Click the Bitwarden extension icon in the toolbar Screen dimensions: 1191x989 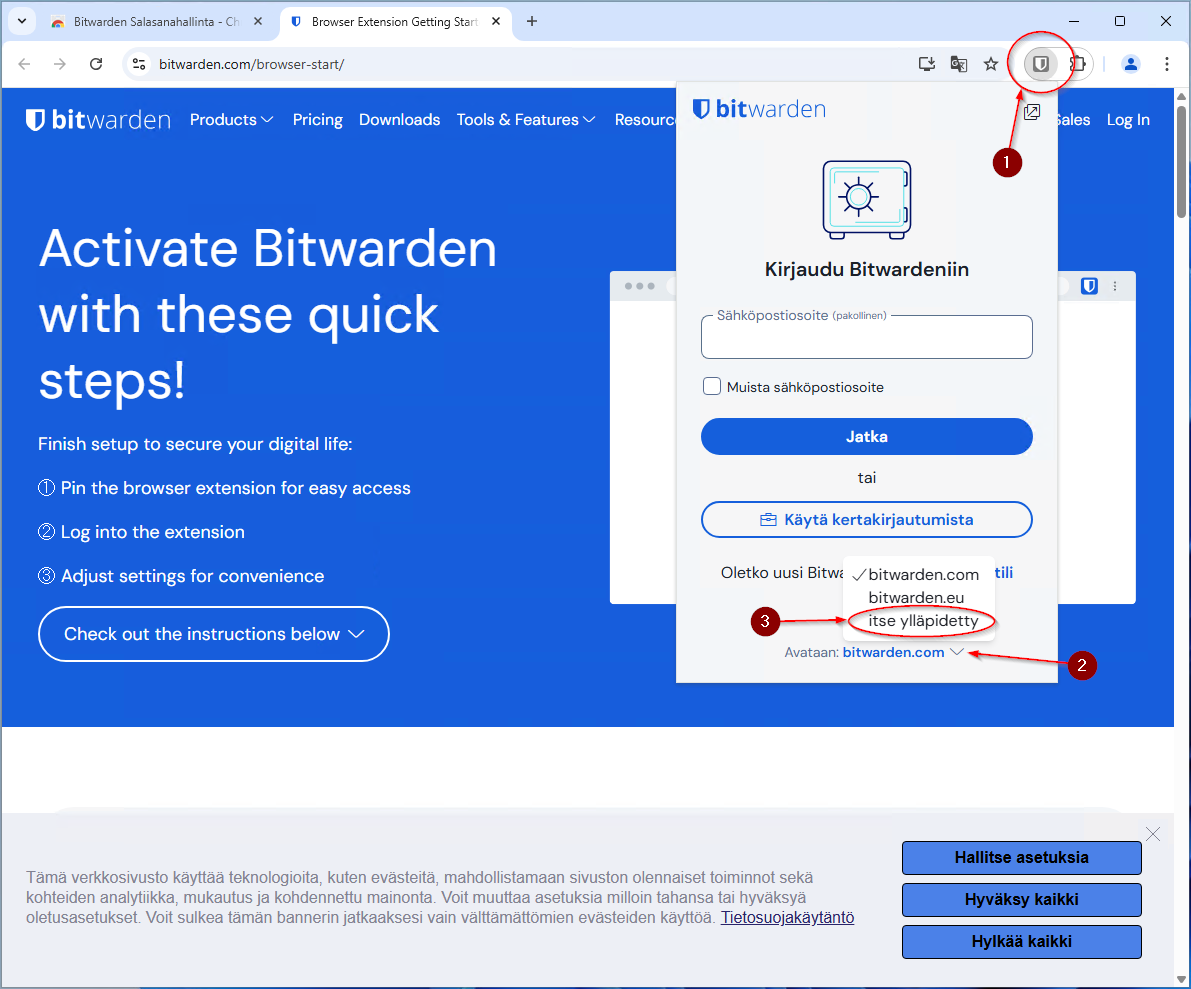pos(1041,64)
